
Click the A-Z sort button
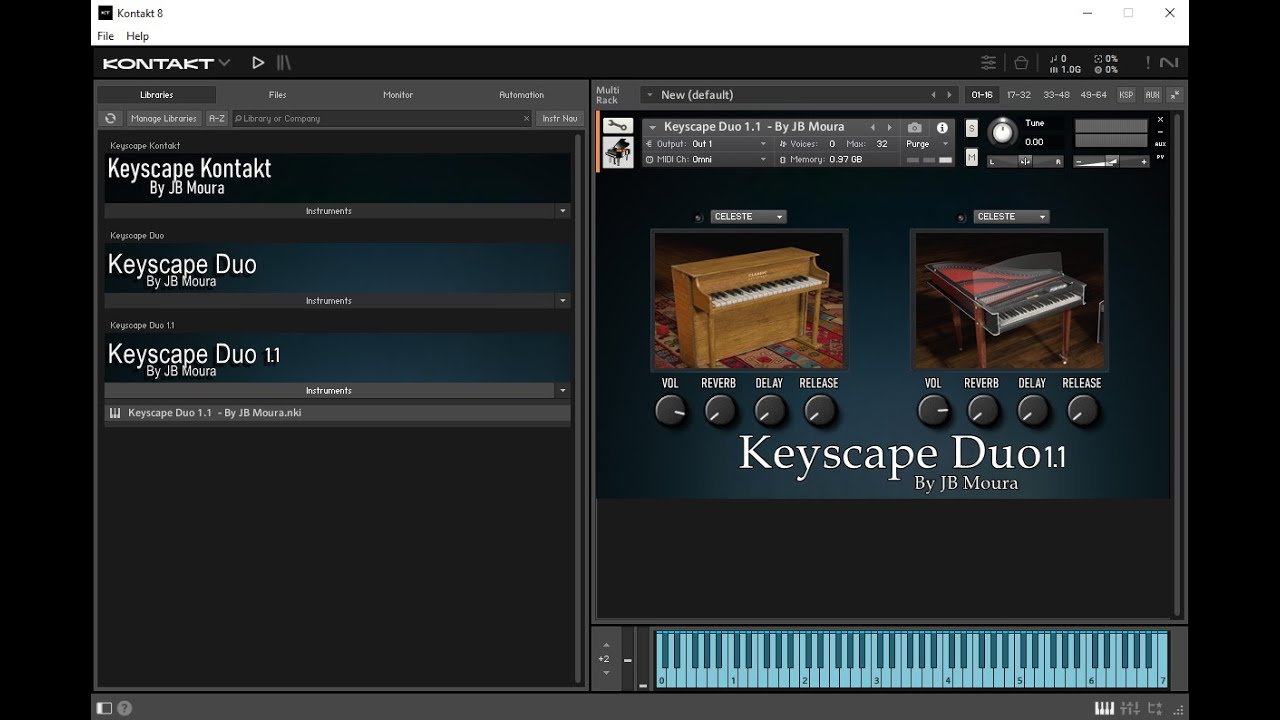point(217,118)
